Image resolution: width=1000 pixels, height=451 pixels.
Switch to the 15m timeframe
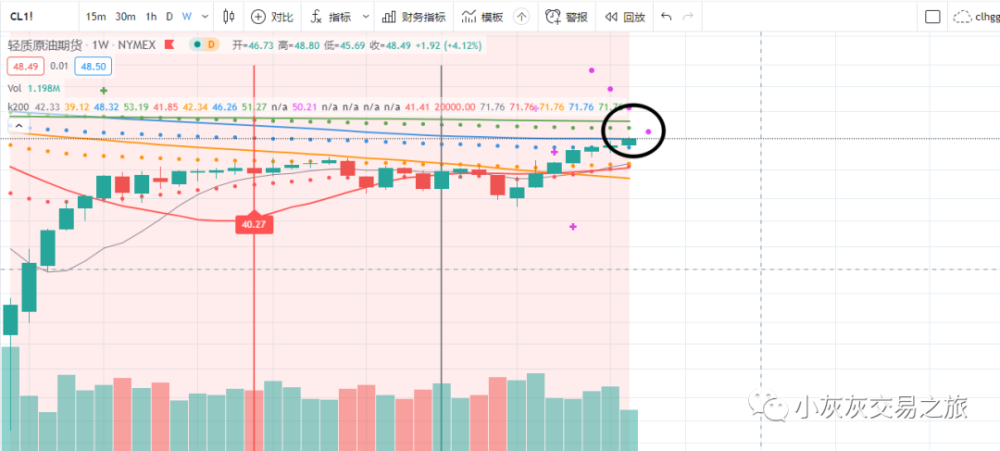(96, 17)
